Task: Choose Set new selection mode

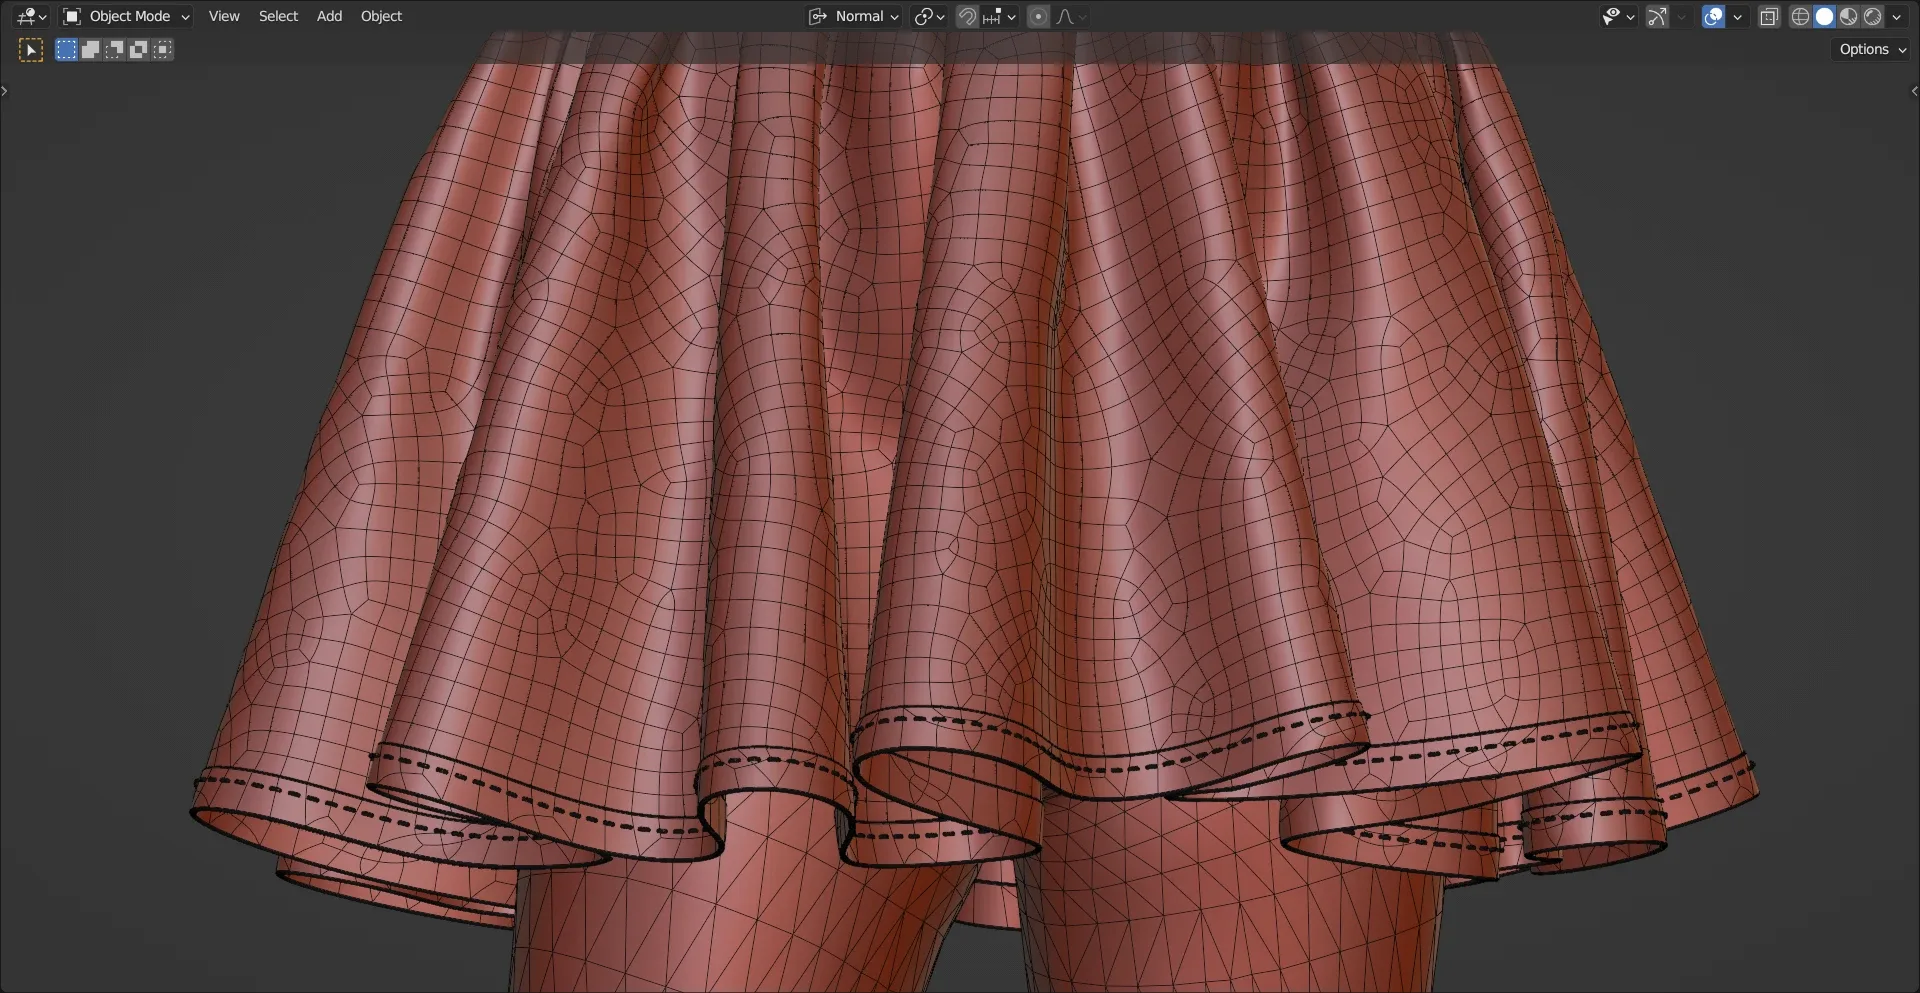Action: pos(66,50)
